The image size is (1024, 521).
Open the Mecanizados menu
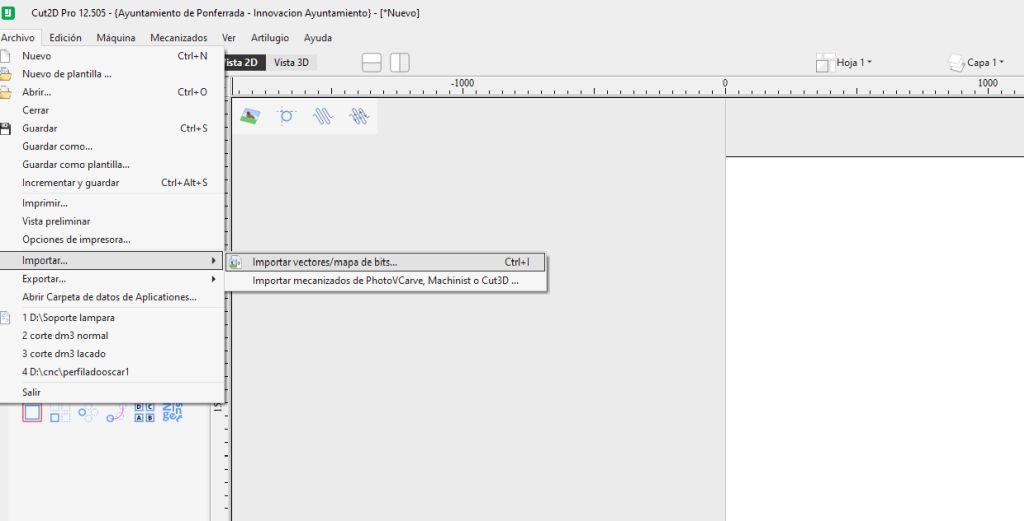pyautogui.click(x=178, y=38)
